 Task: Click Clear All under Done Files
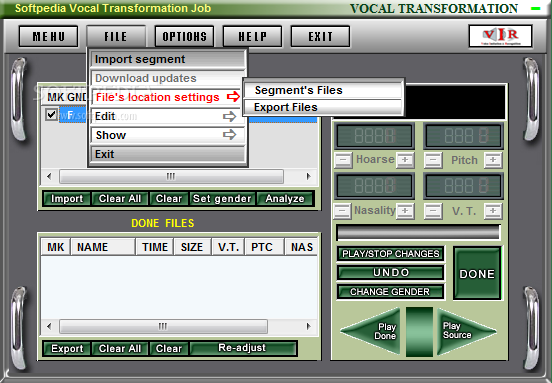click(120, 349)
